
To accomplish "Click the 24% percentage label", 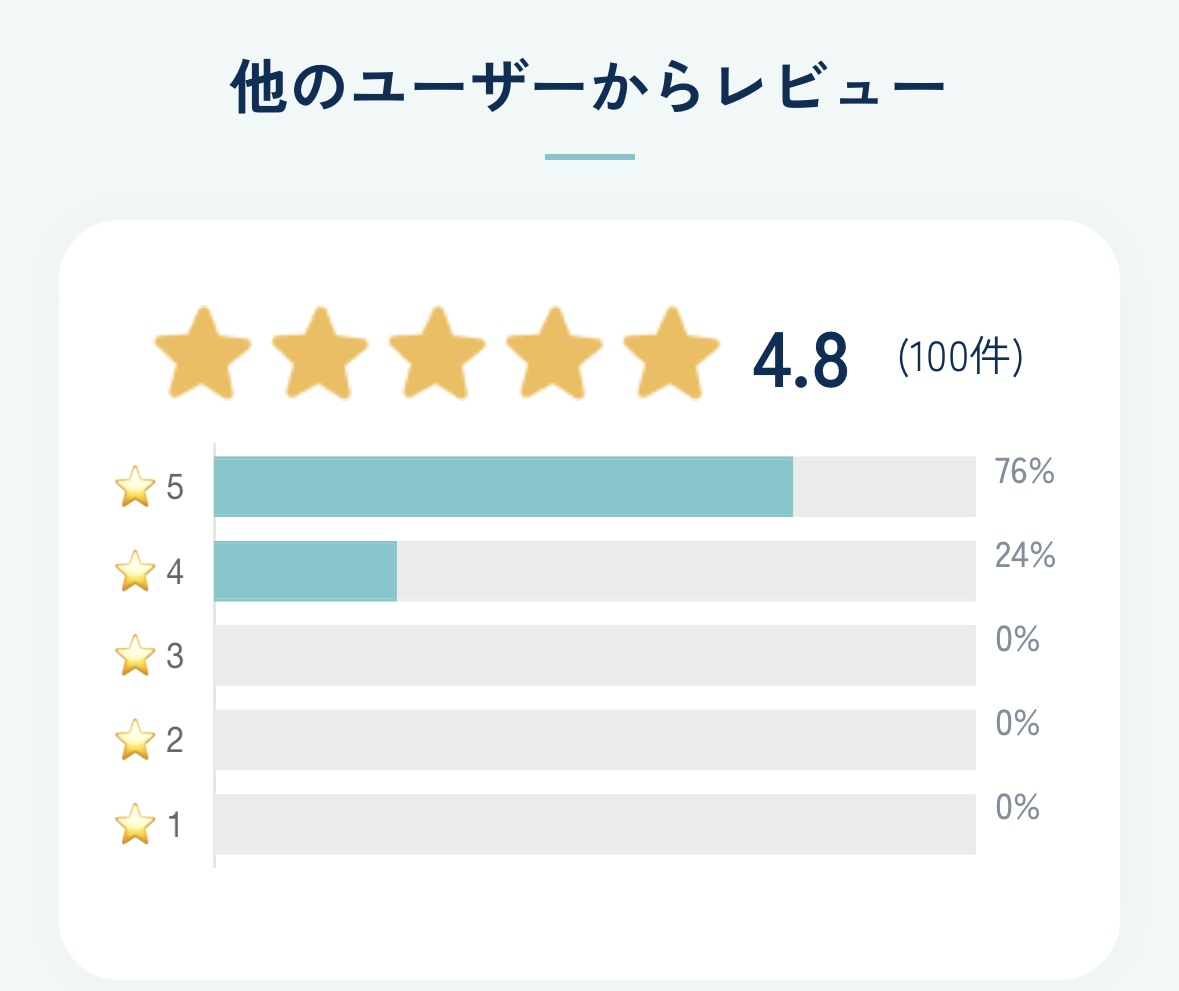I will 1025,556.
